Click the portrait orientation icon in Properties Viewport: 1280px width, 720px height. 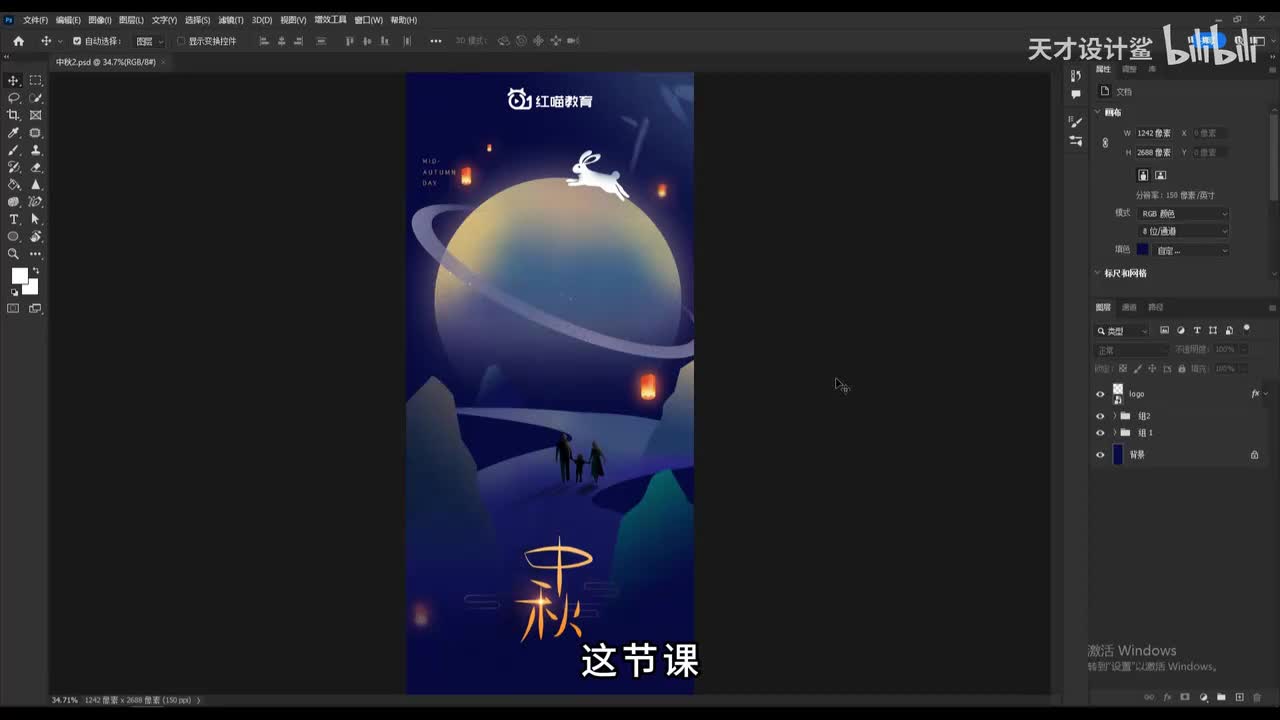(1144, 175)
